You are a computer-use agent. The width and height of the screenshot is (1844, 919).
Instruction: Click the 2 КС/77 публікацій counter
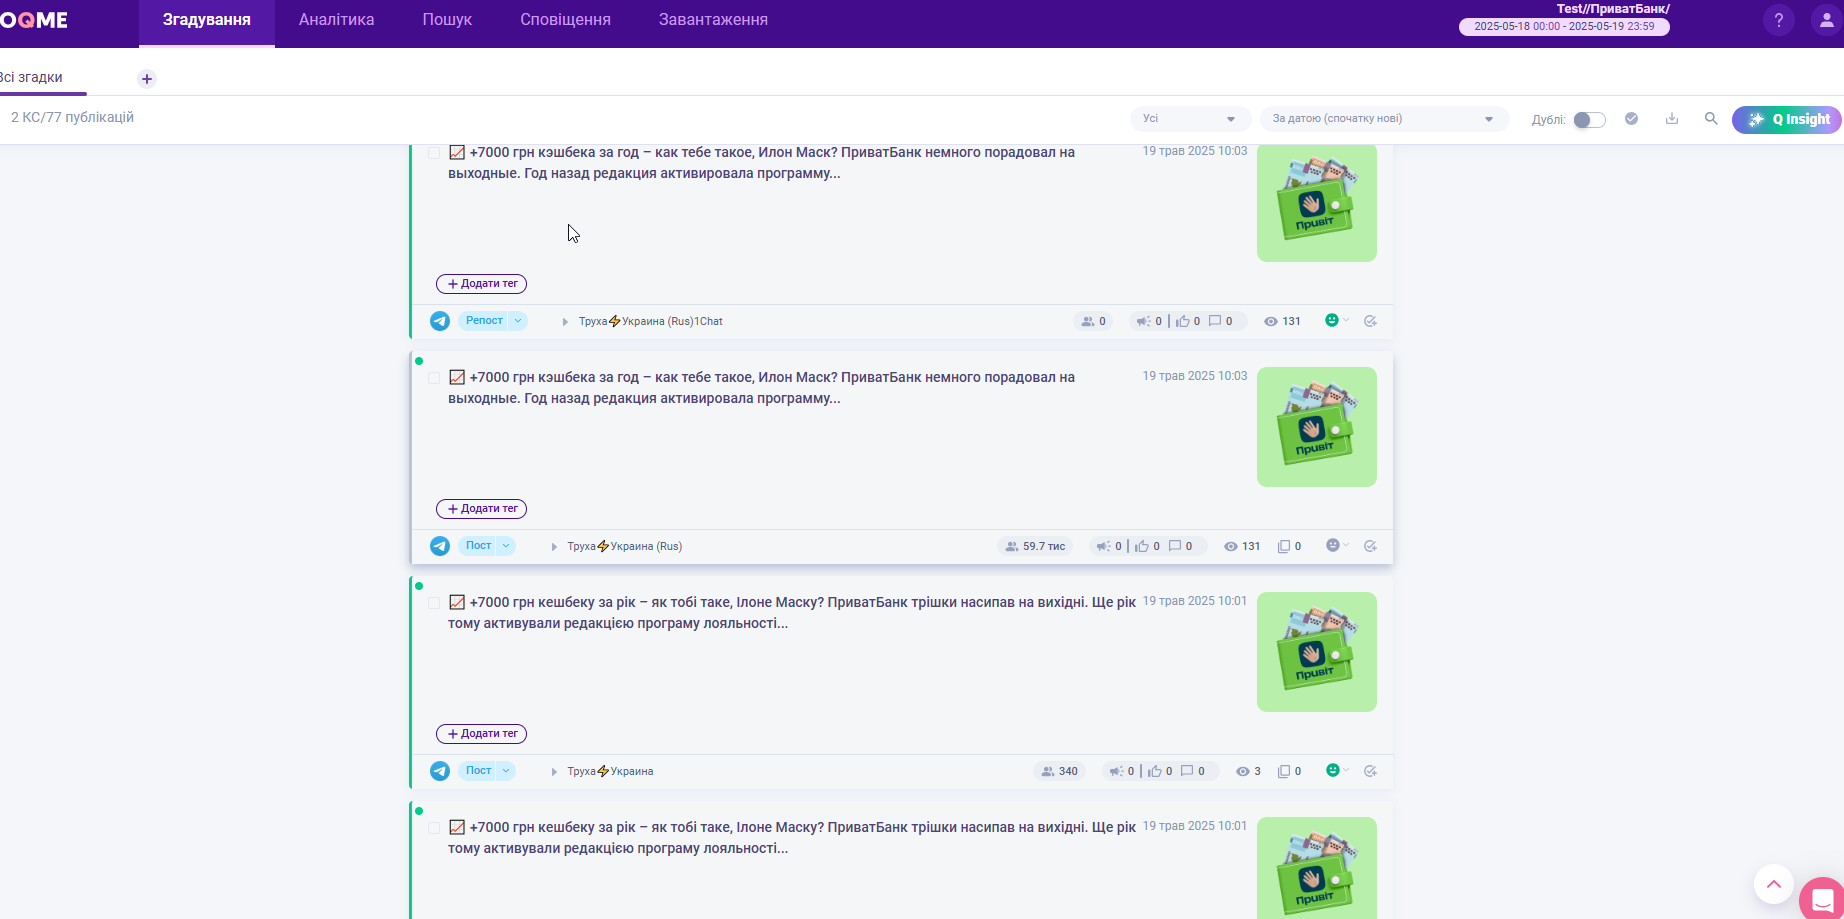point(72,118)
